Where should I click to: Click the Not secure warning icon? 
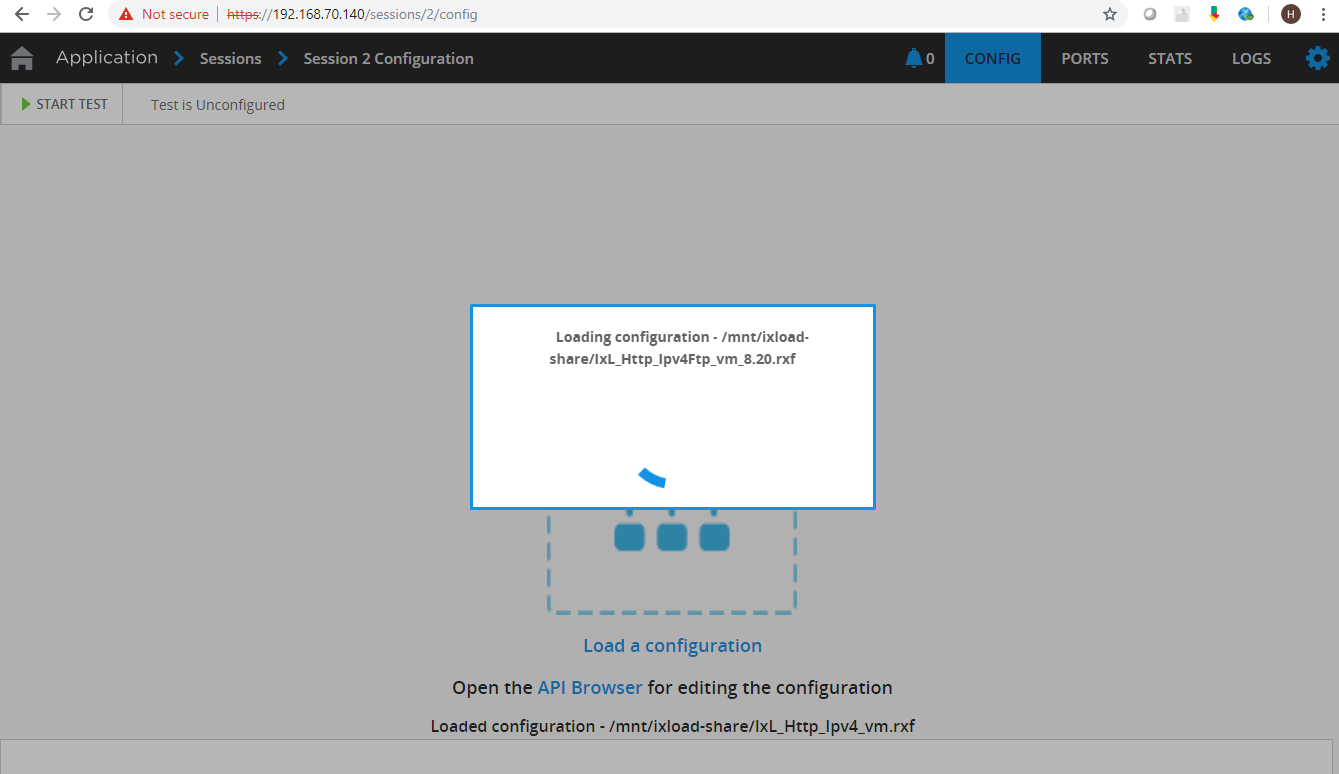(x=126, y=14)
